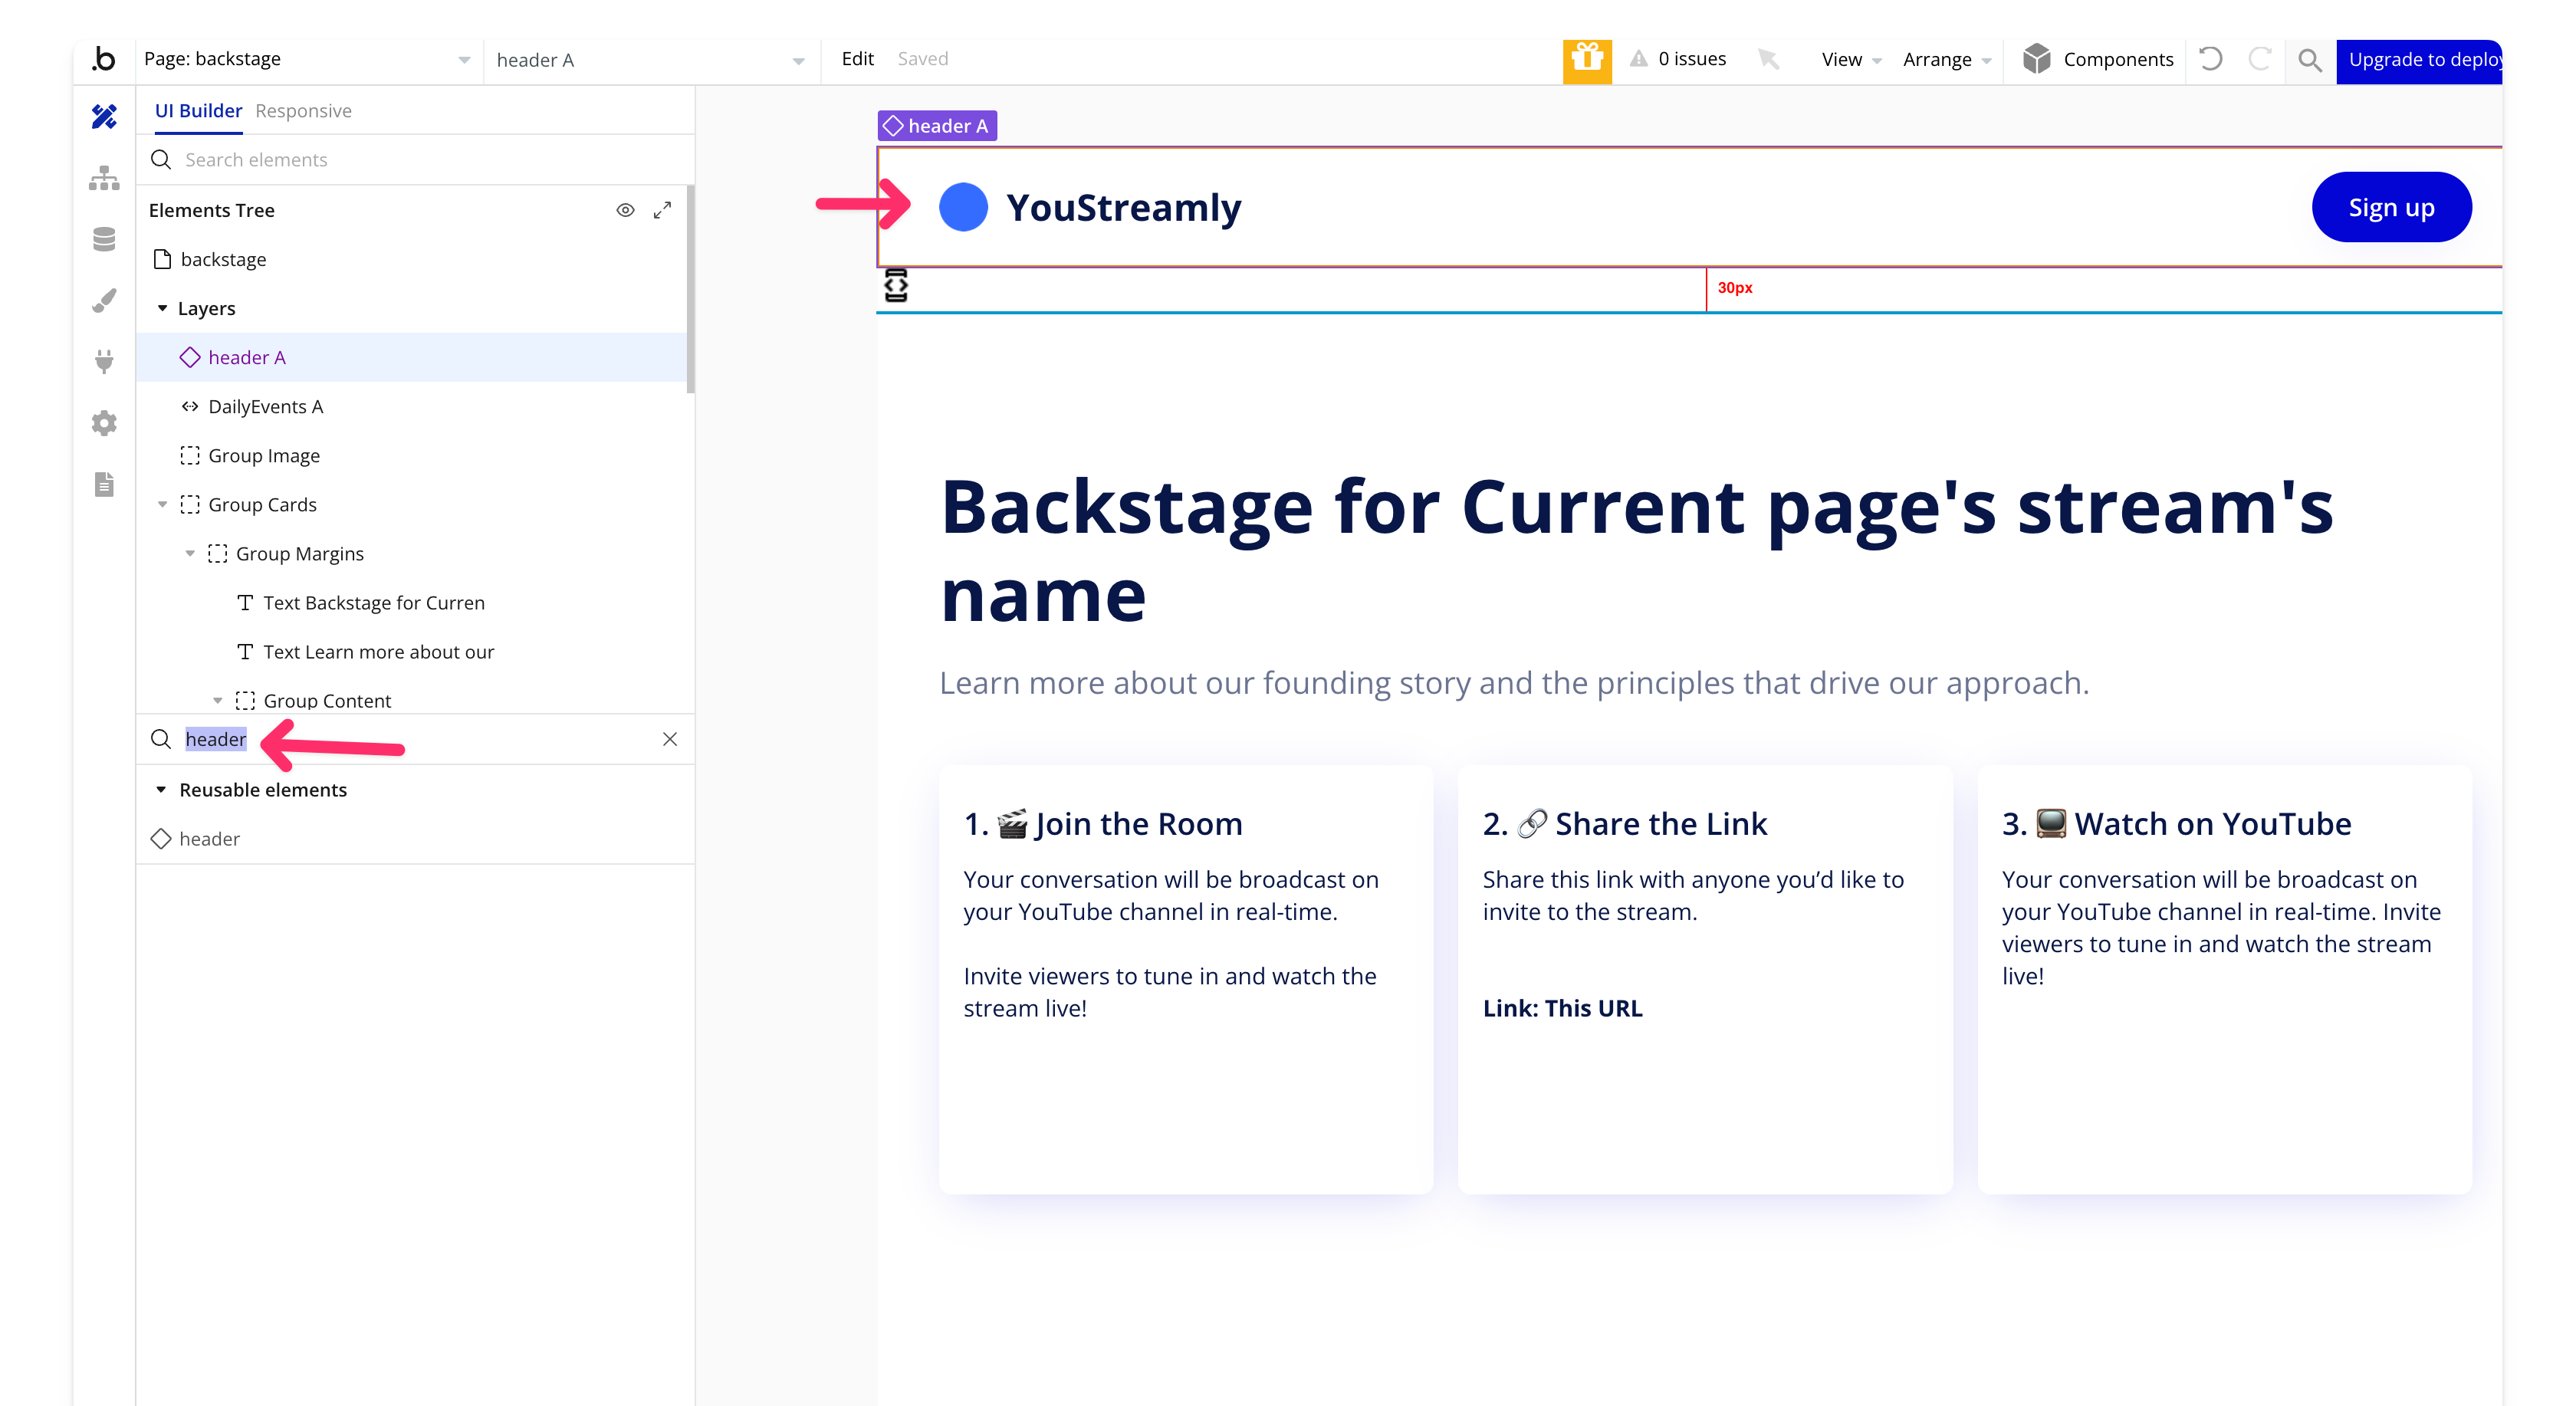2576x1406 pixels.
Task: Toggle Elements Tree eye visibility icon
Action: click(625, 210)
